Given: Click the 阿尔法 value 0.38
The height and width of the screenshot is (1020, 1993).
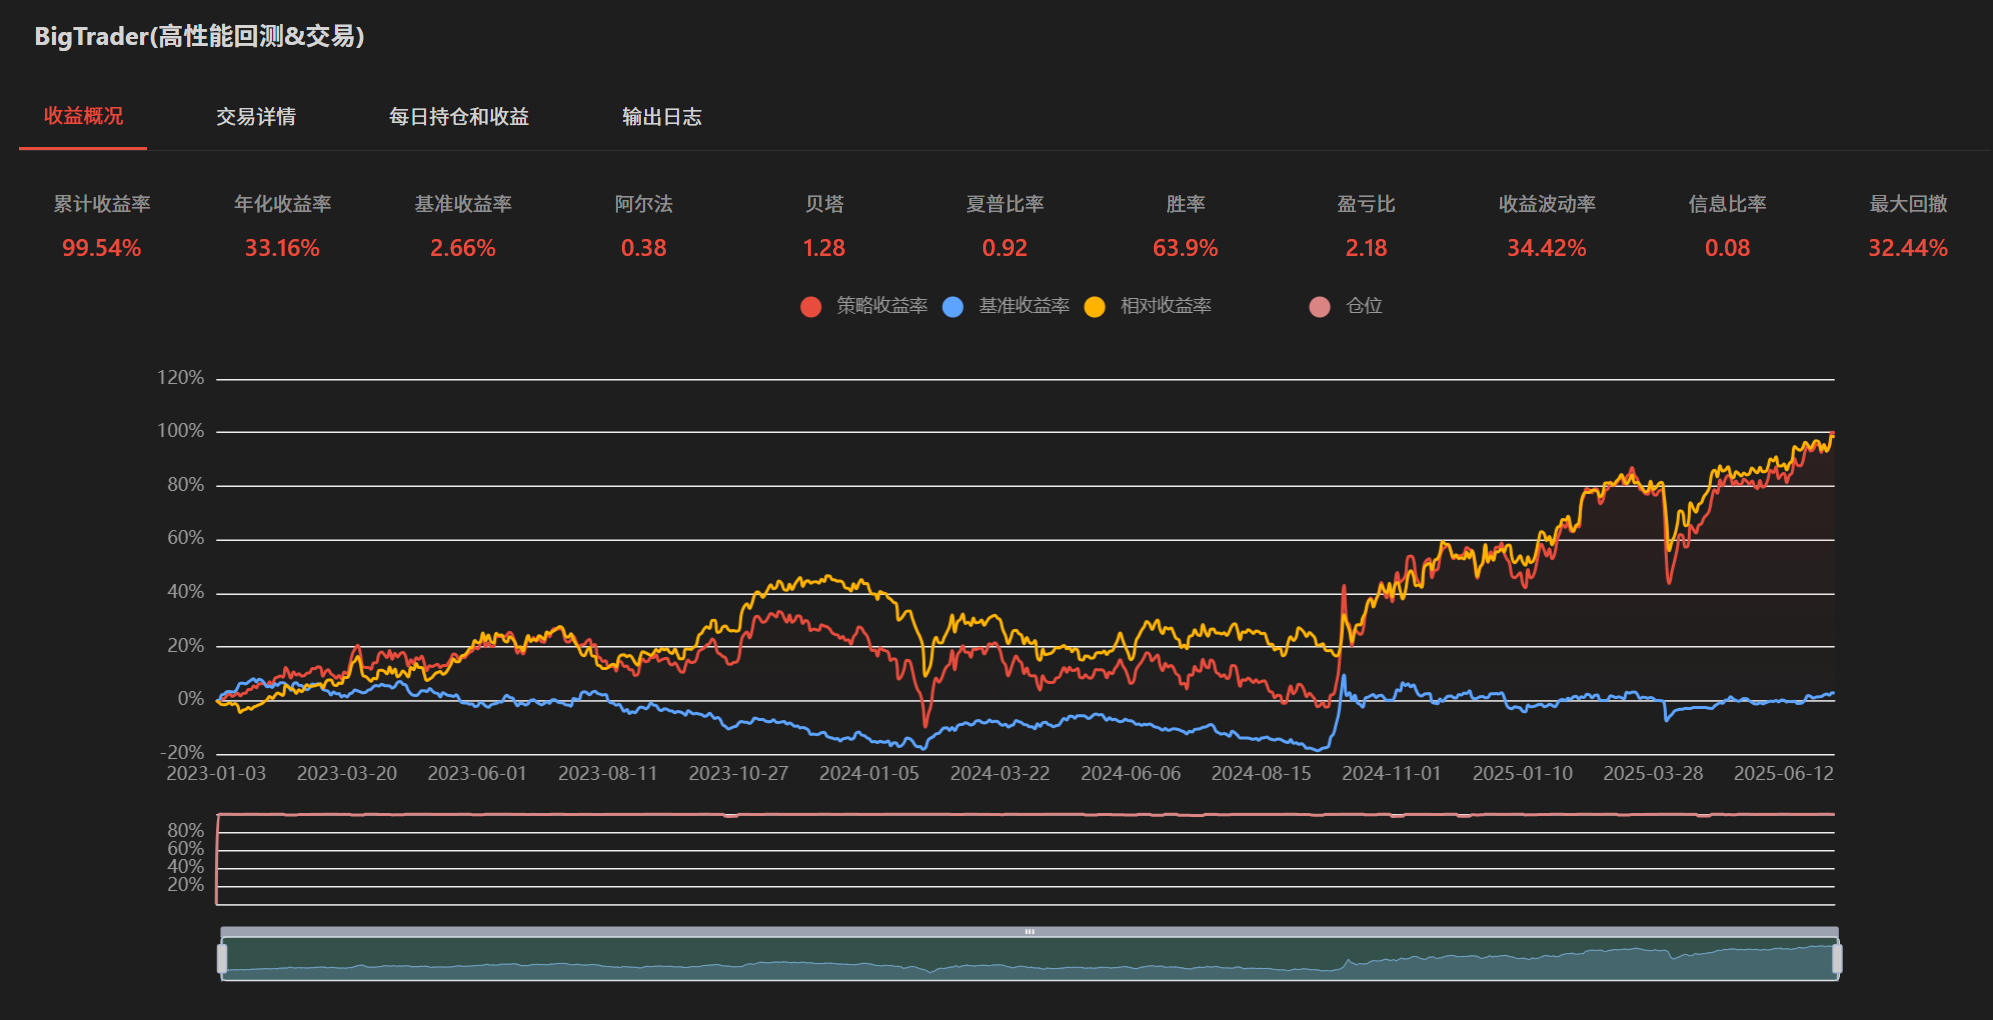Looking at the screenshot, I should [643, 248].
